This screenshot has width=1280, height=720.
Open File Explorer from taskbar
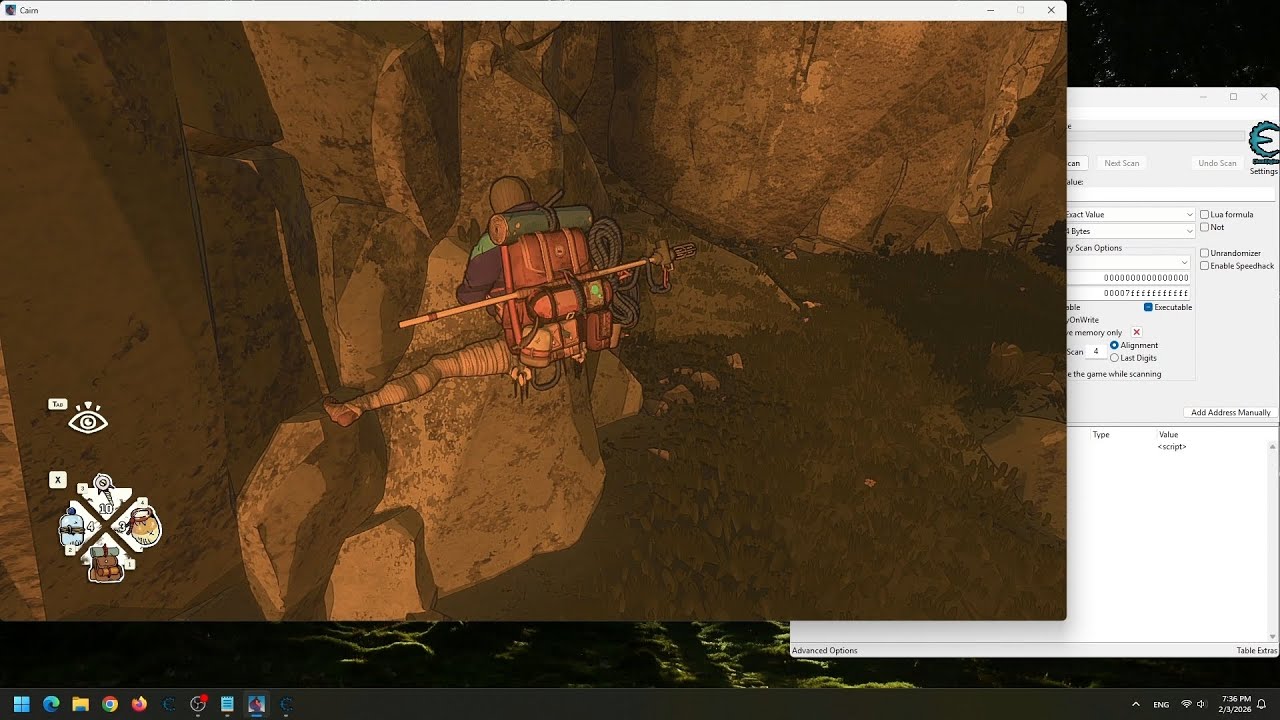point(80,704)
